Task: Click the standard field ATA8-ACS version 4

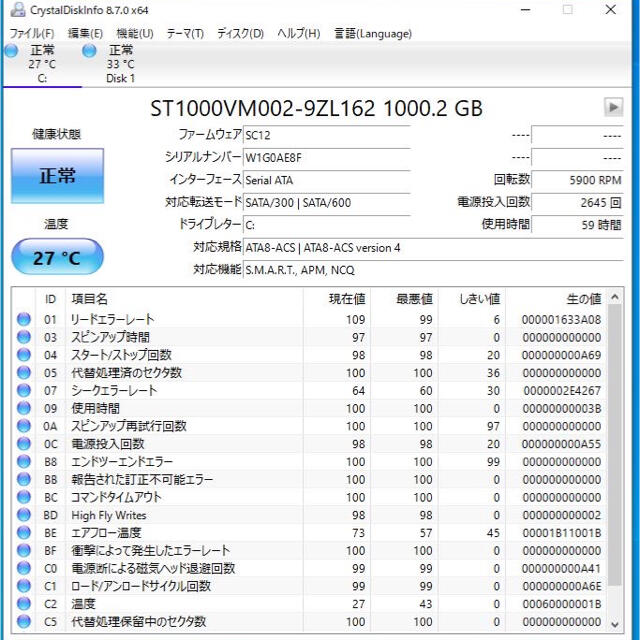Action: point(433,248)
